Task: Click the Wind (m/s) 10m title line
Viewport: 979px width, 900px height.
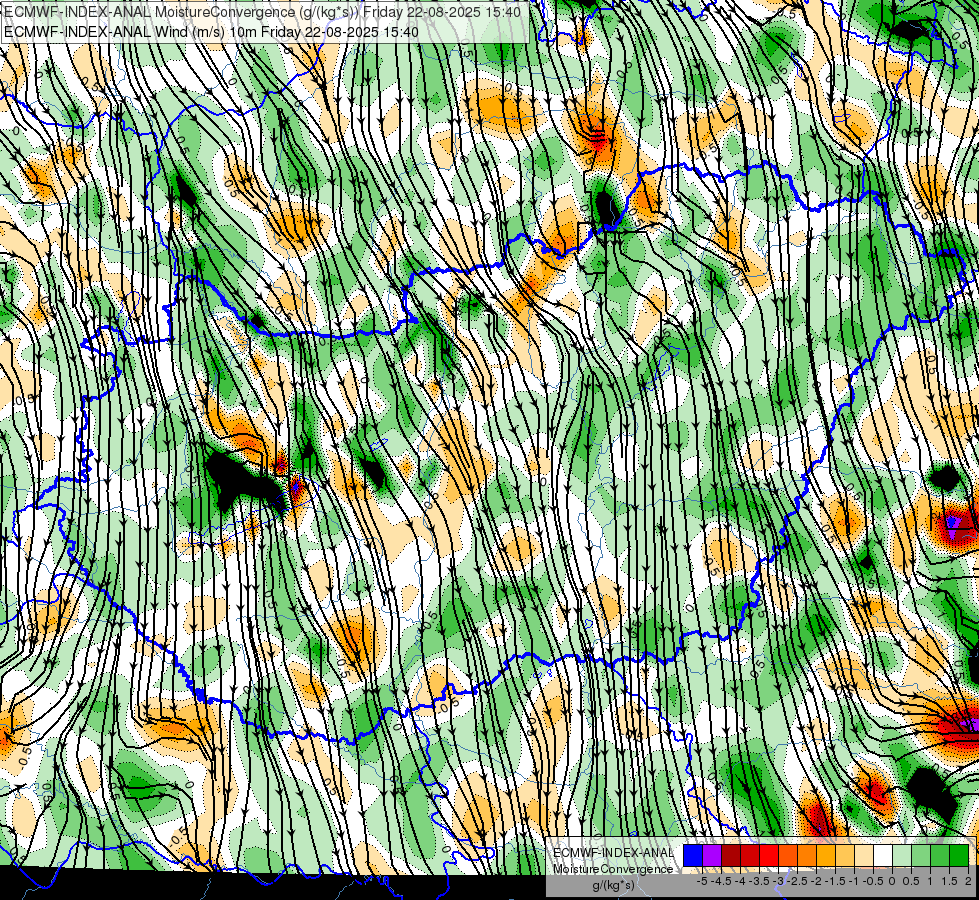Action: point(211,31)
